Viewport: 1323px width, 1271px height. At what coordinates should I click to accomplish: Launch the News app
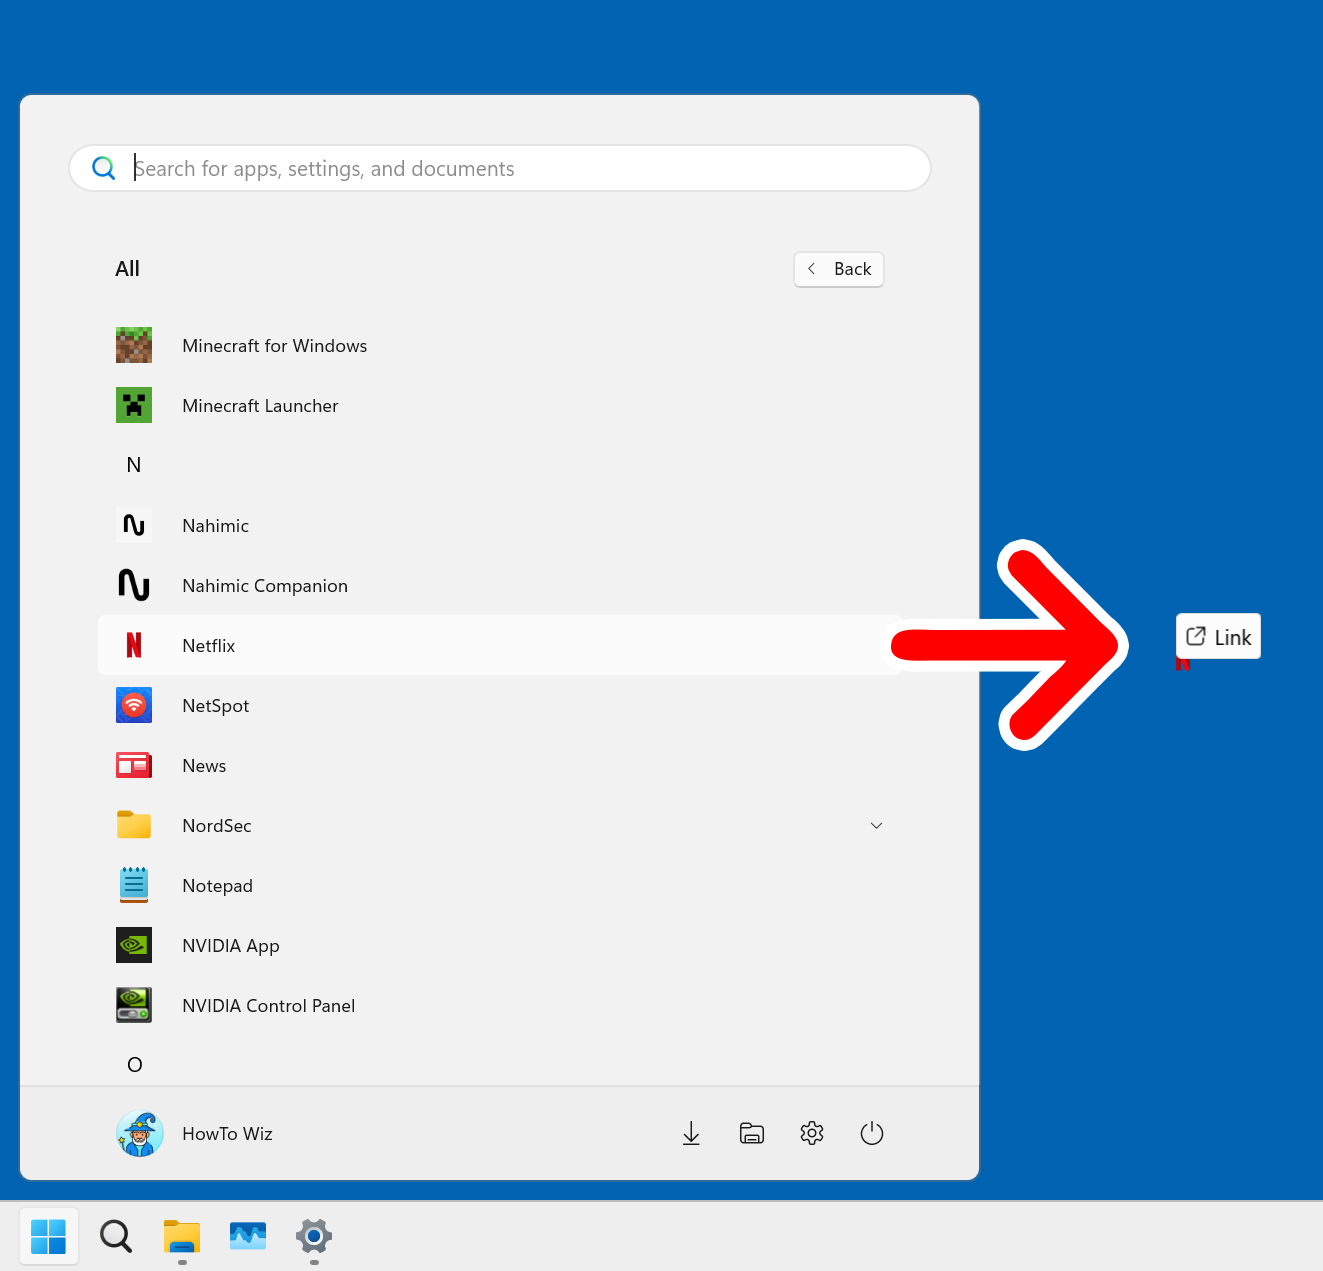click(x=204, y=765)
